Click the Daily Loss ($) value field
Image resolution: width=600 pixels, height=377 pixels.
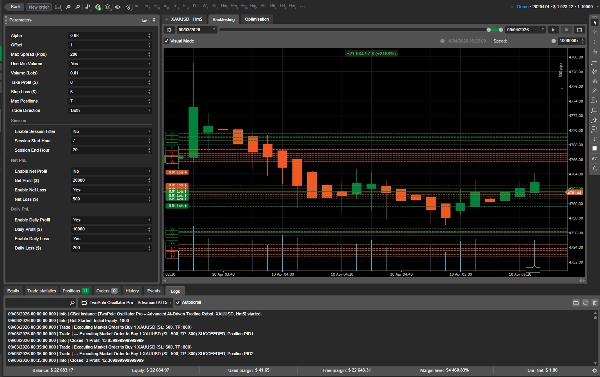[x=111, y=248]
